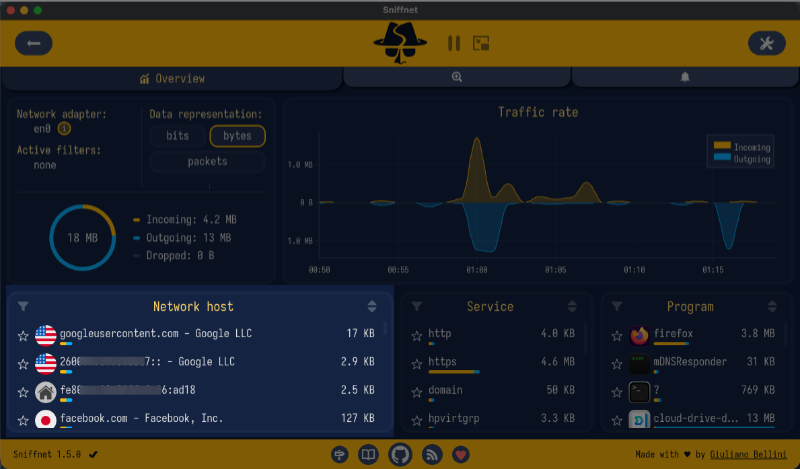Select bytes data representation
The image size is (800, 469).
pos(237,136)
